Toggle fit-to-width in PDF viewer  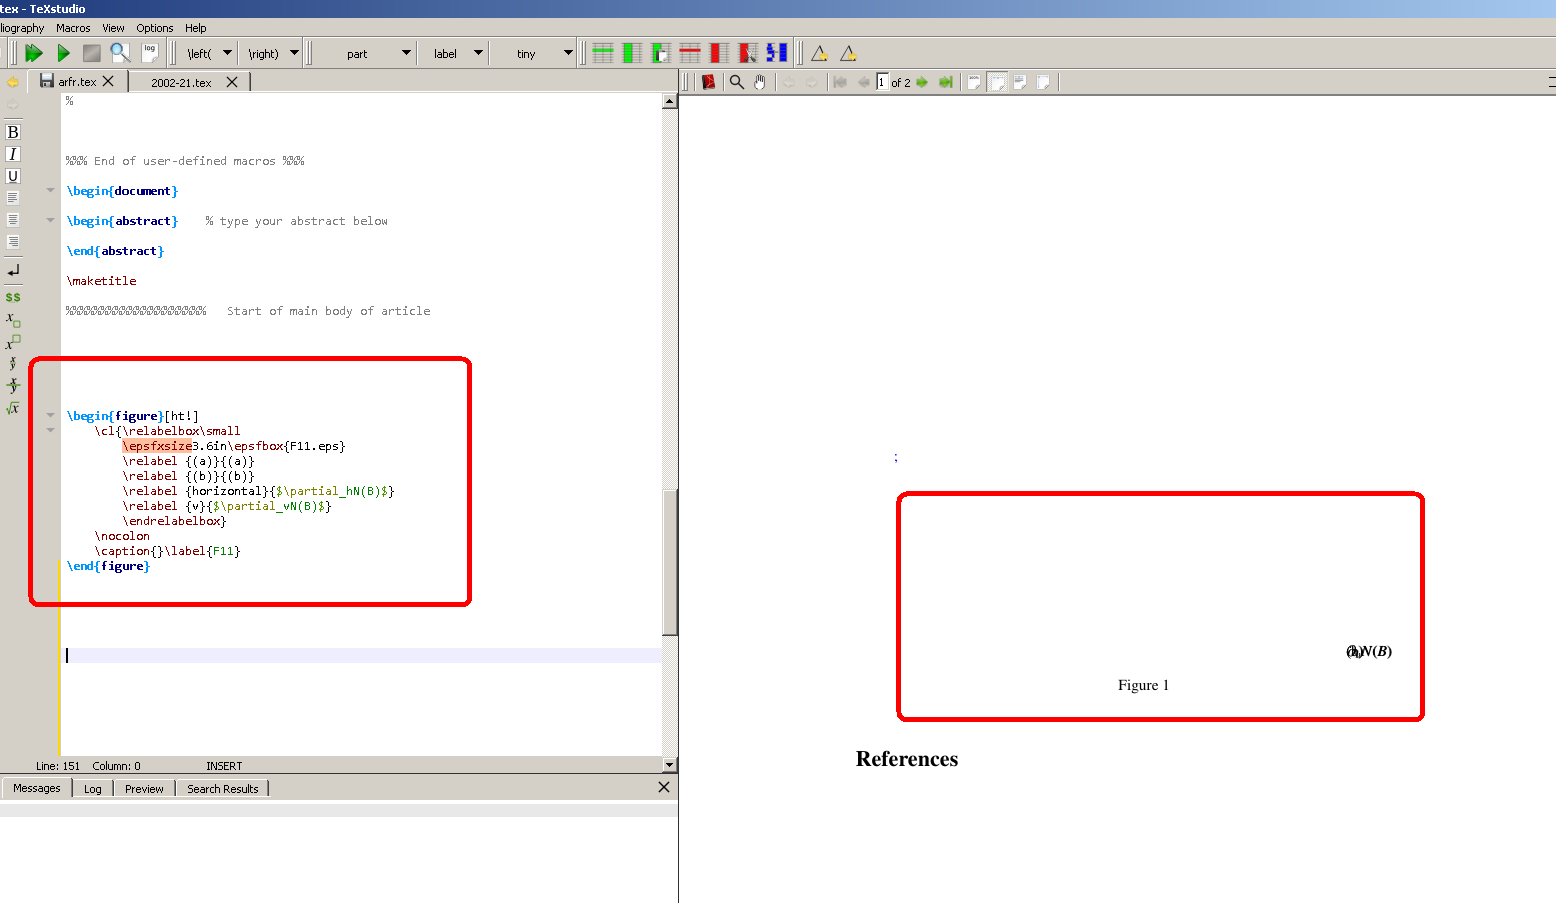997,82
